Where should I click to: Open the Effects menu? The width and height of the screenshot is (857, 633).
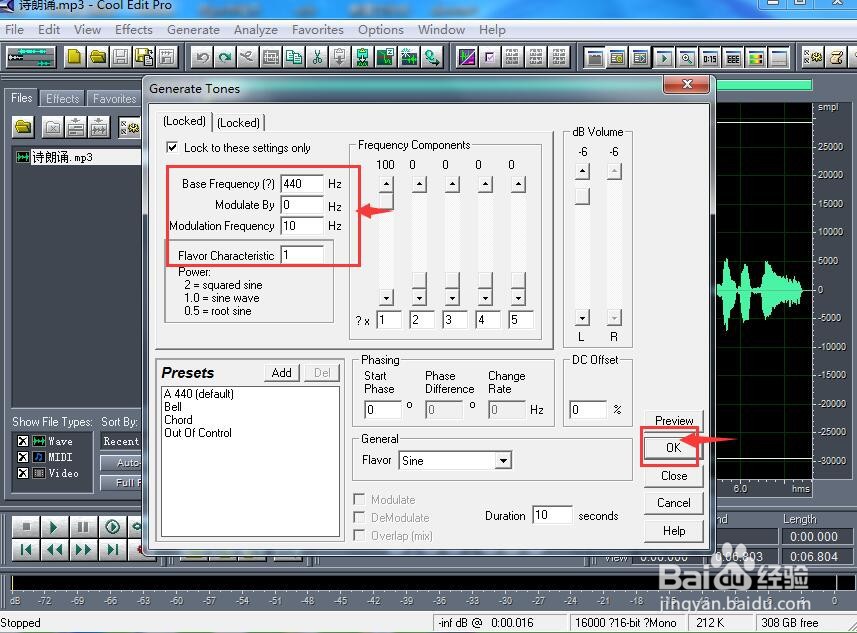(133, 30)
